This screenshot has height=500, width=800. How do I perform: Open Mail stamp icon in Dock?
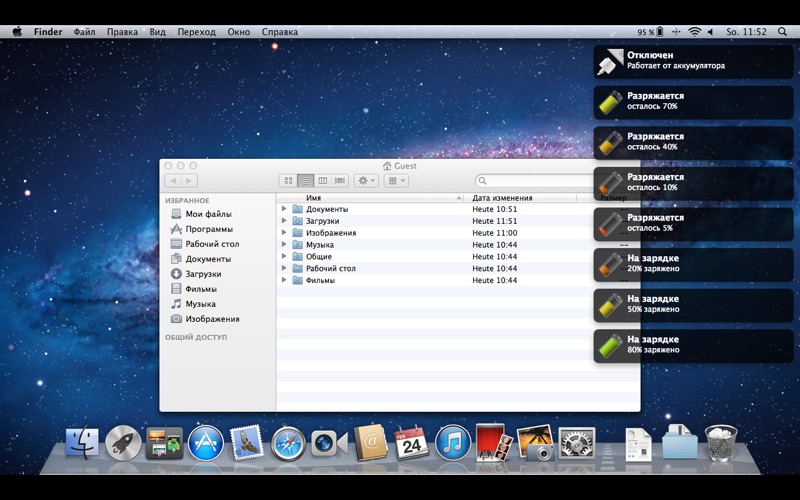(247, 442)
